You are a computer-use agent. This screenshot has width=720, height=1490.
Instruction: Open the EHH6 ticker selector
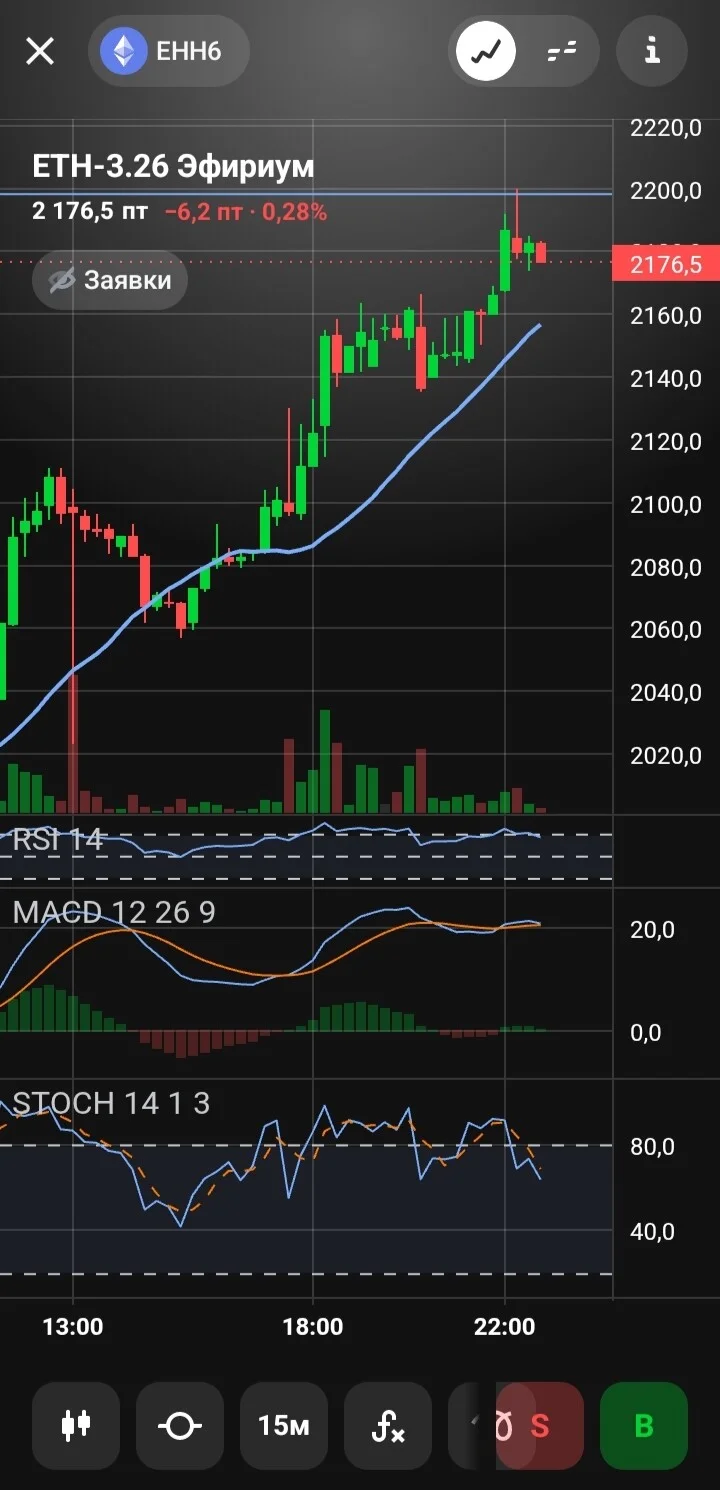coord(169,51)
